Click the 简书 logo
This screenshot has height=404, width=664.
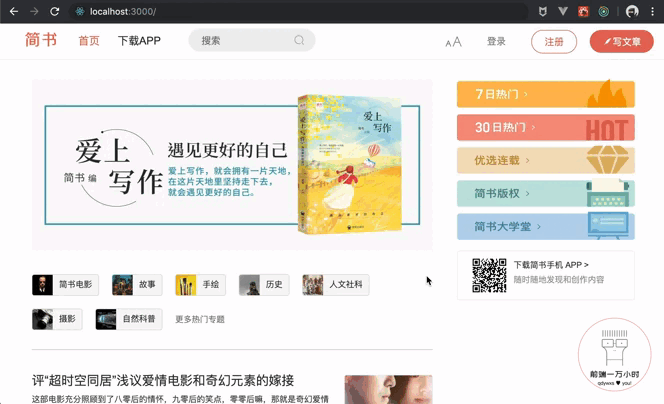(41, 40)
